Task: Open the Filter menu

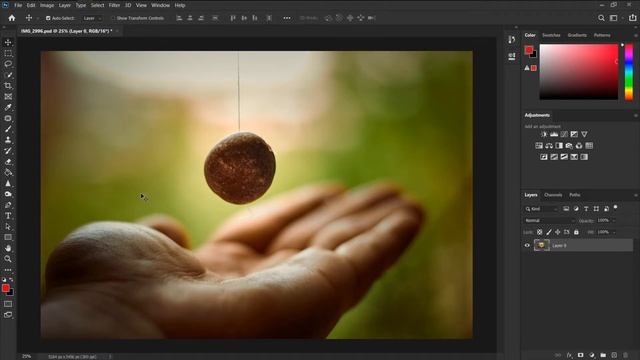Action: coord(114,5)
